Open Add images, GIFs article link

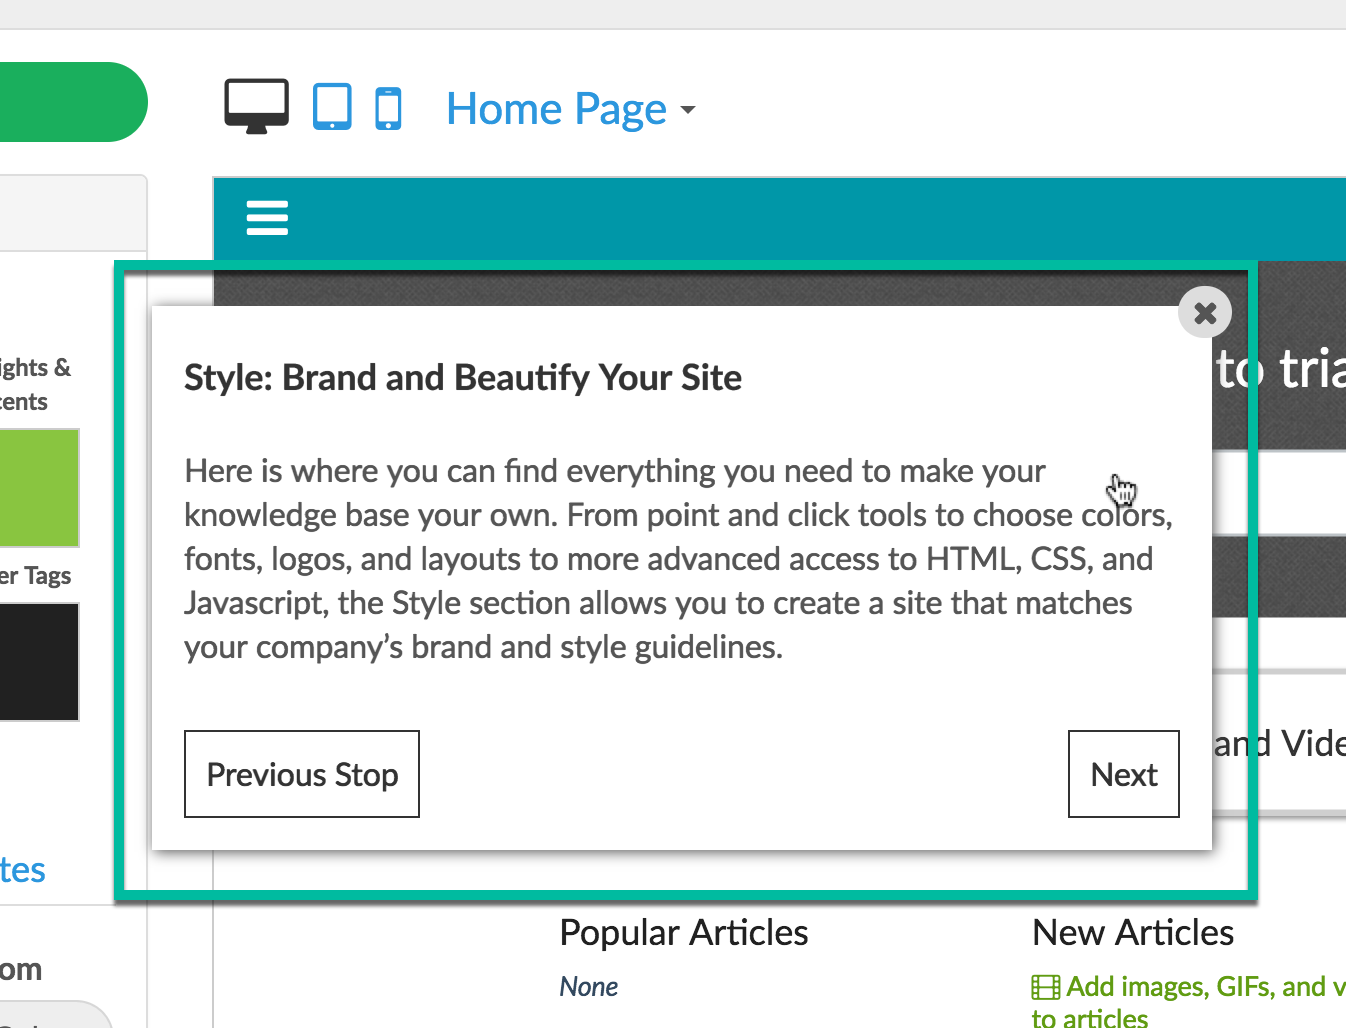coord(1190,1002)
